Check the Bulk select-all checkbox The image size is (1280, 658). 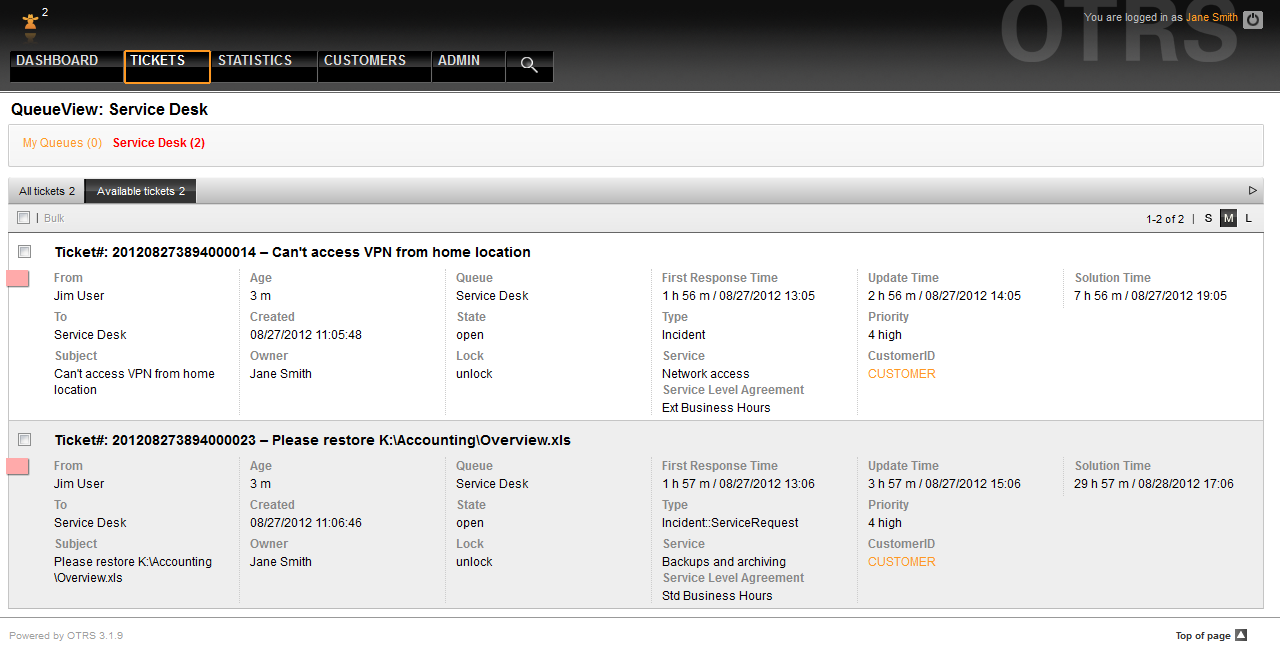tap(24, 218)
